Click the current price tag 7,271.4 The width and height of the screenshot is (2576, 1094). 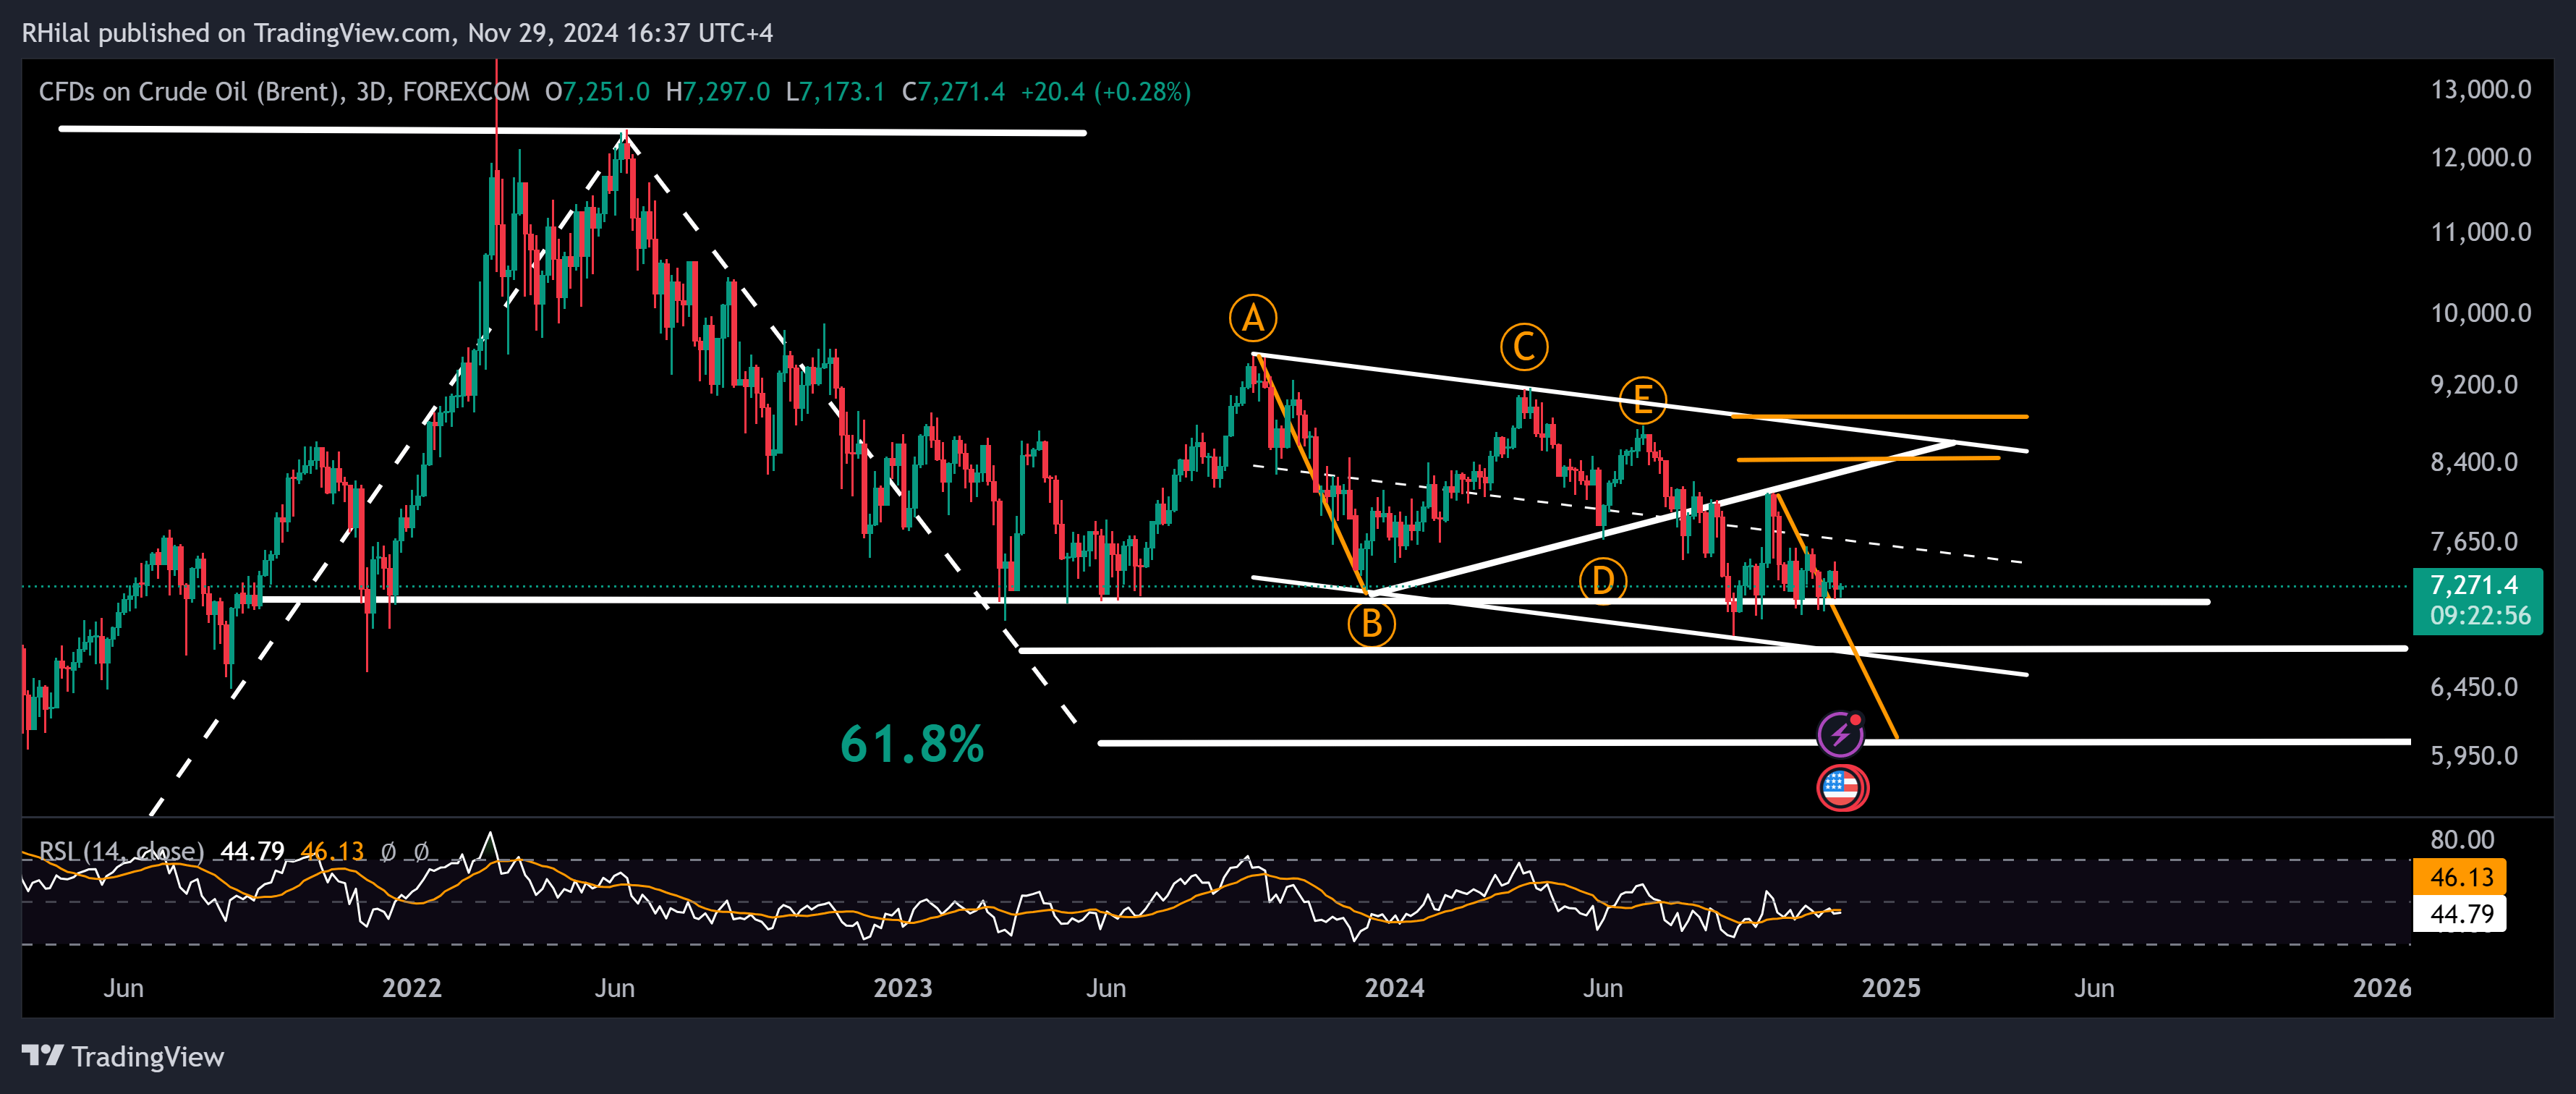pos(2478,601)
